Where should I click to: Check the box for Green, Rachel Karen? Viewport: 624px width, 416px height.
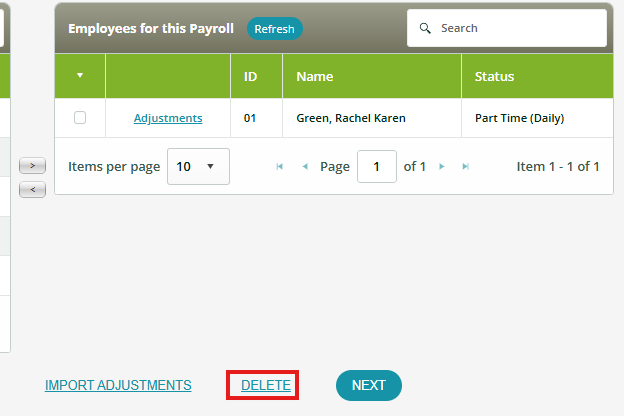[80, 118]
